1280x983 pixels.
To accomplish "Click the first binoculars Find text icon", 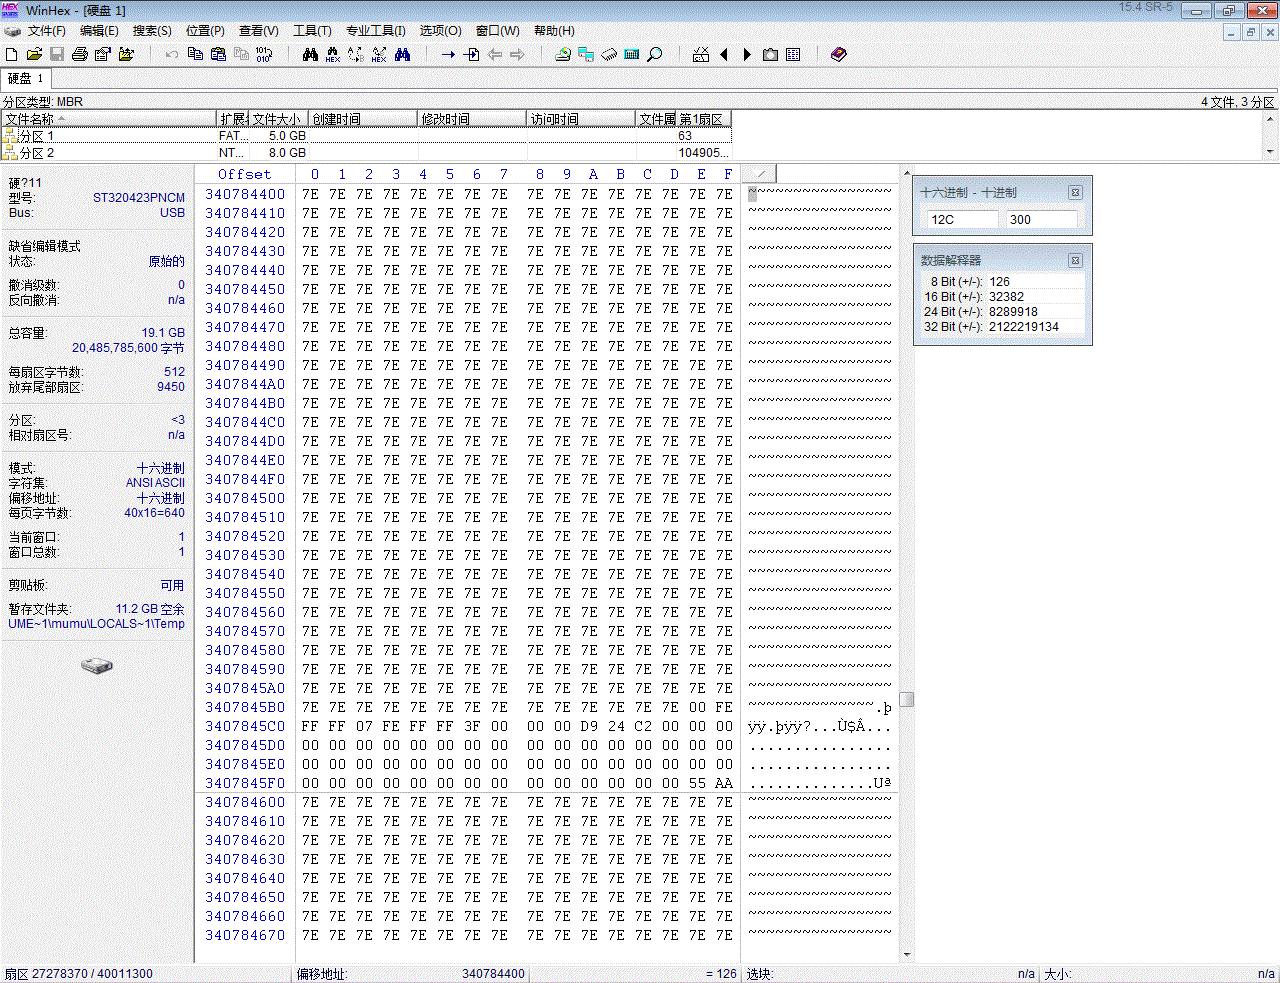I will (310, 54).
